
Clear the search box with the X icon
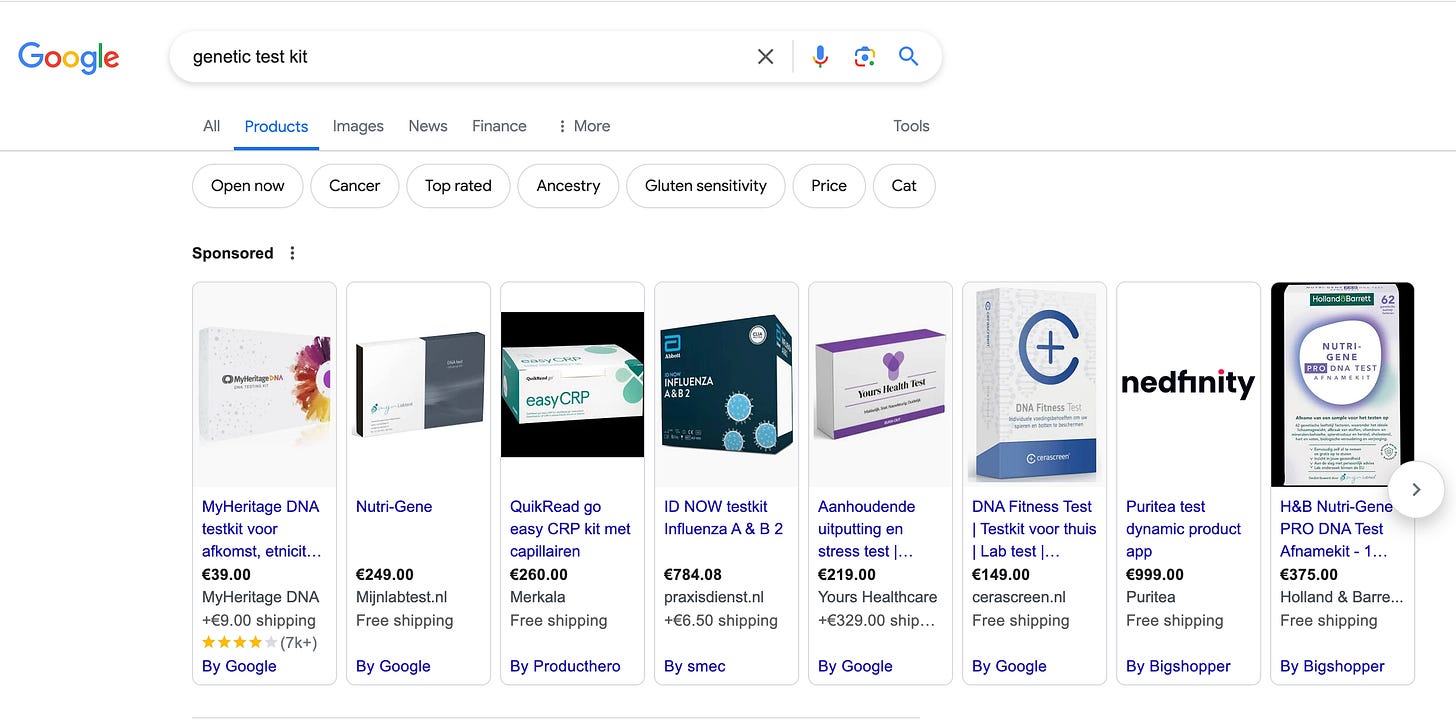coord(766,57)
